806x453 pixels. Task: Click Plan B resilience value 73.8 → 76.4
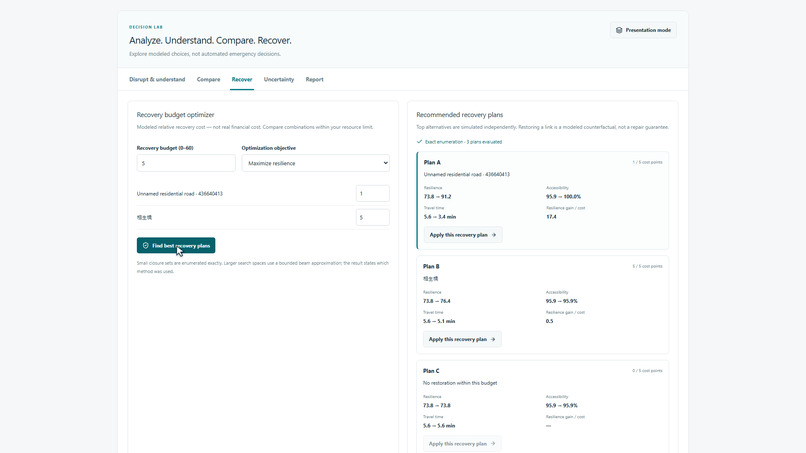click(436, 301)
